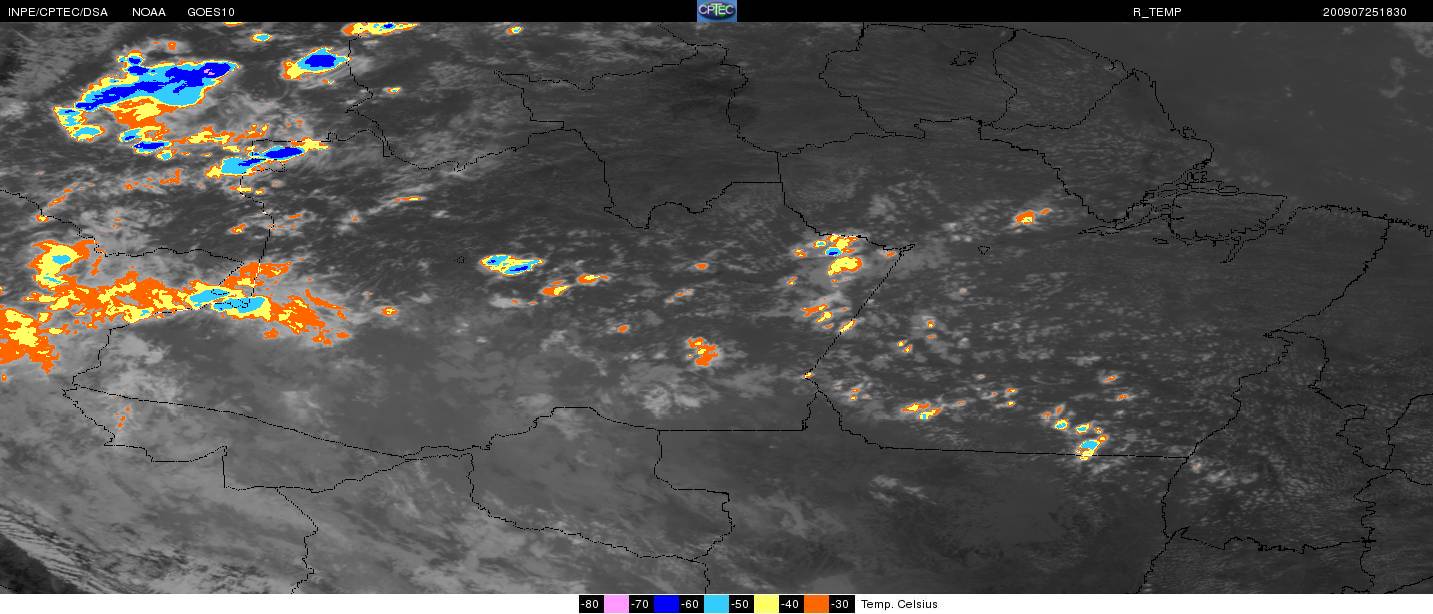Select the dark blue -70 to -60 swatch
Screen dimensions: 1433x614
point(665,604)
